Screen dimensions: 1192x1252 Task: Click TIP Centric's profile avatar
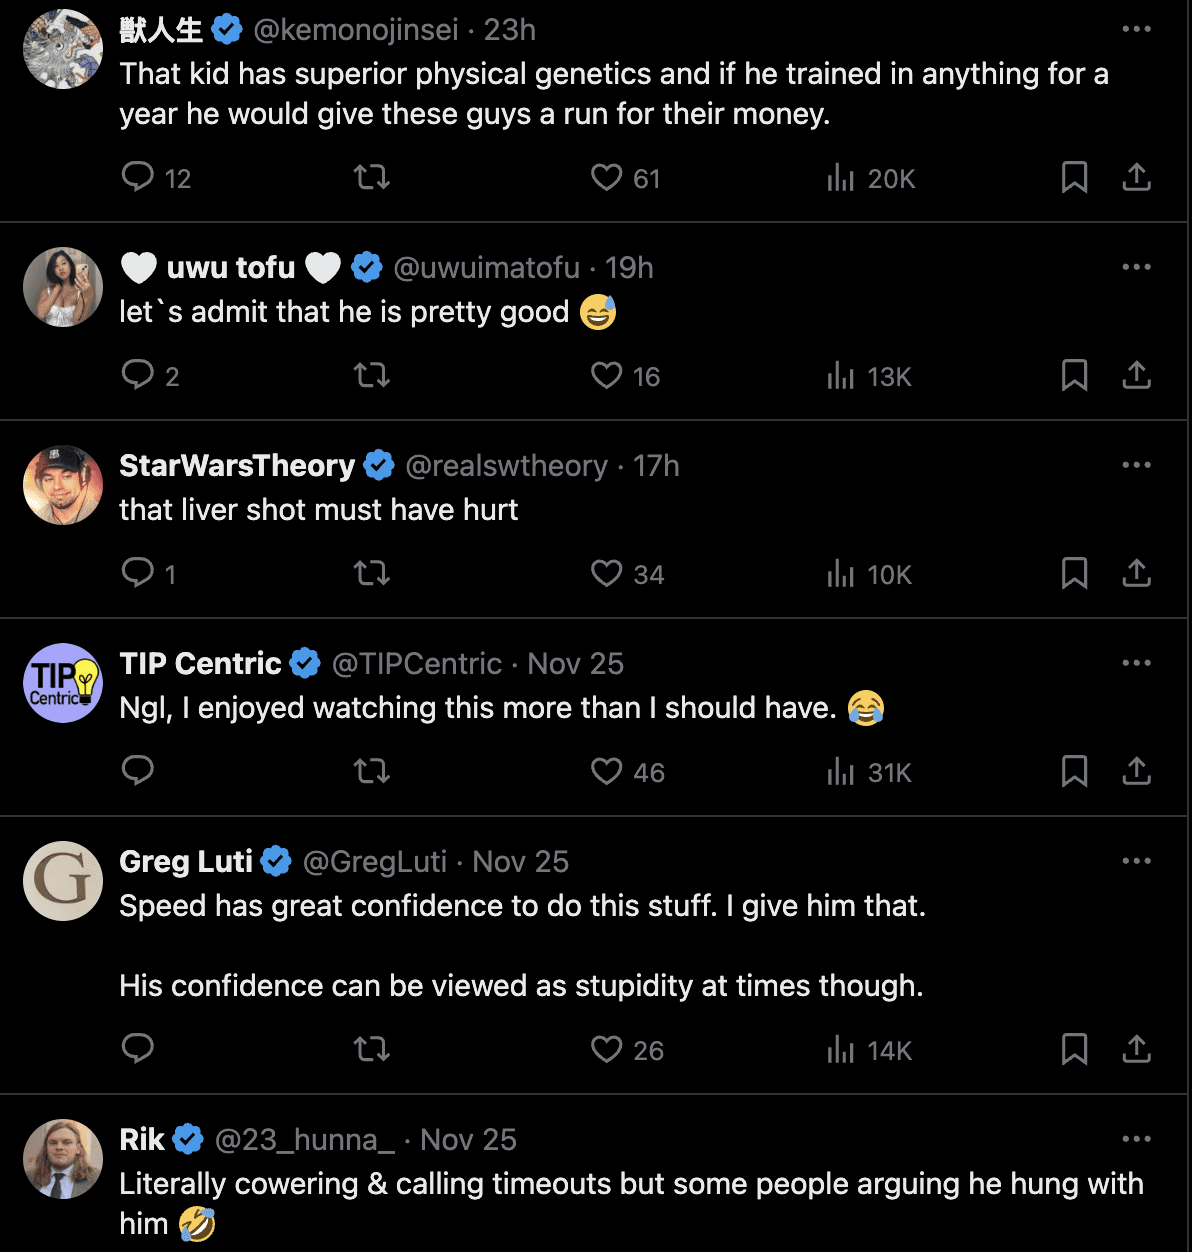tap(63, 683)
